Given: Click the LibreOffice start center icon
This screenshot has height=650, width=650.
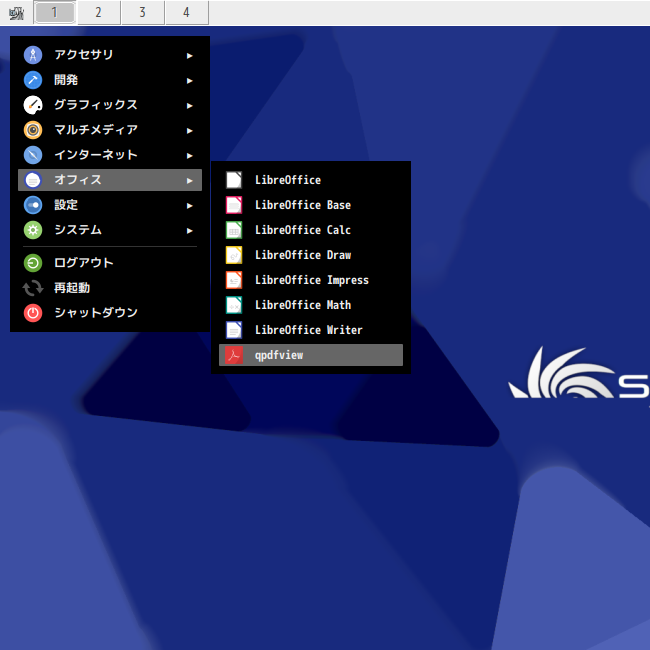Looking at the screenshot, I should tap(234, 180).
